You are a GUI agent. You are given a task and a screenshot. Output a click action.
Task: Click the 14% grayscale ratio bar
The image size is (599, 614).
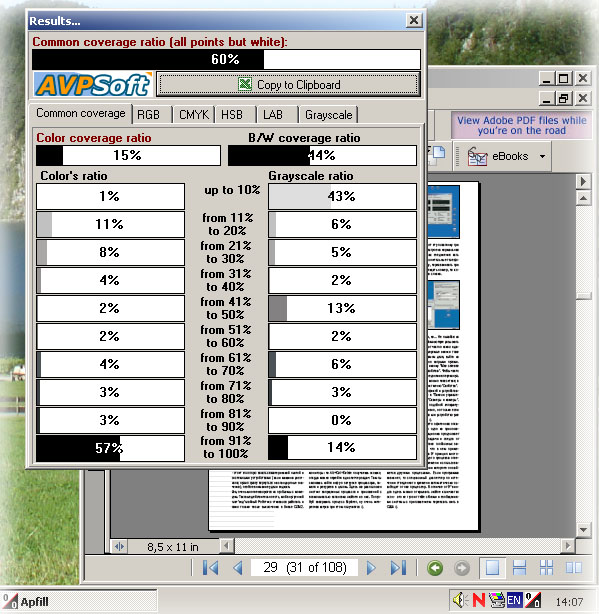point(342,448)
